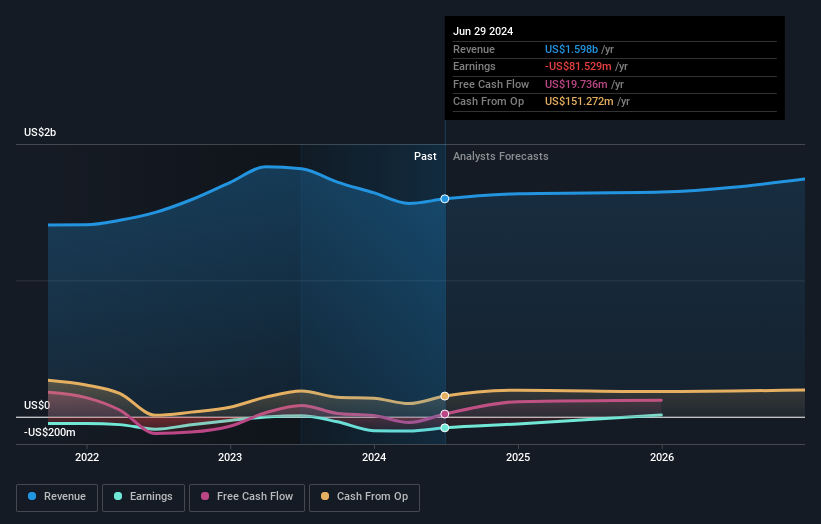Click the blue Revenue legend dot

[32, 496]
